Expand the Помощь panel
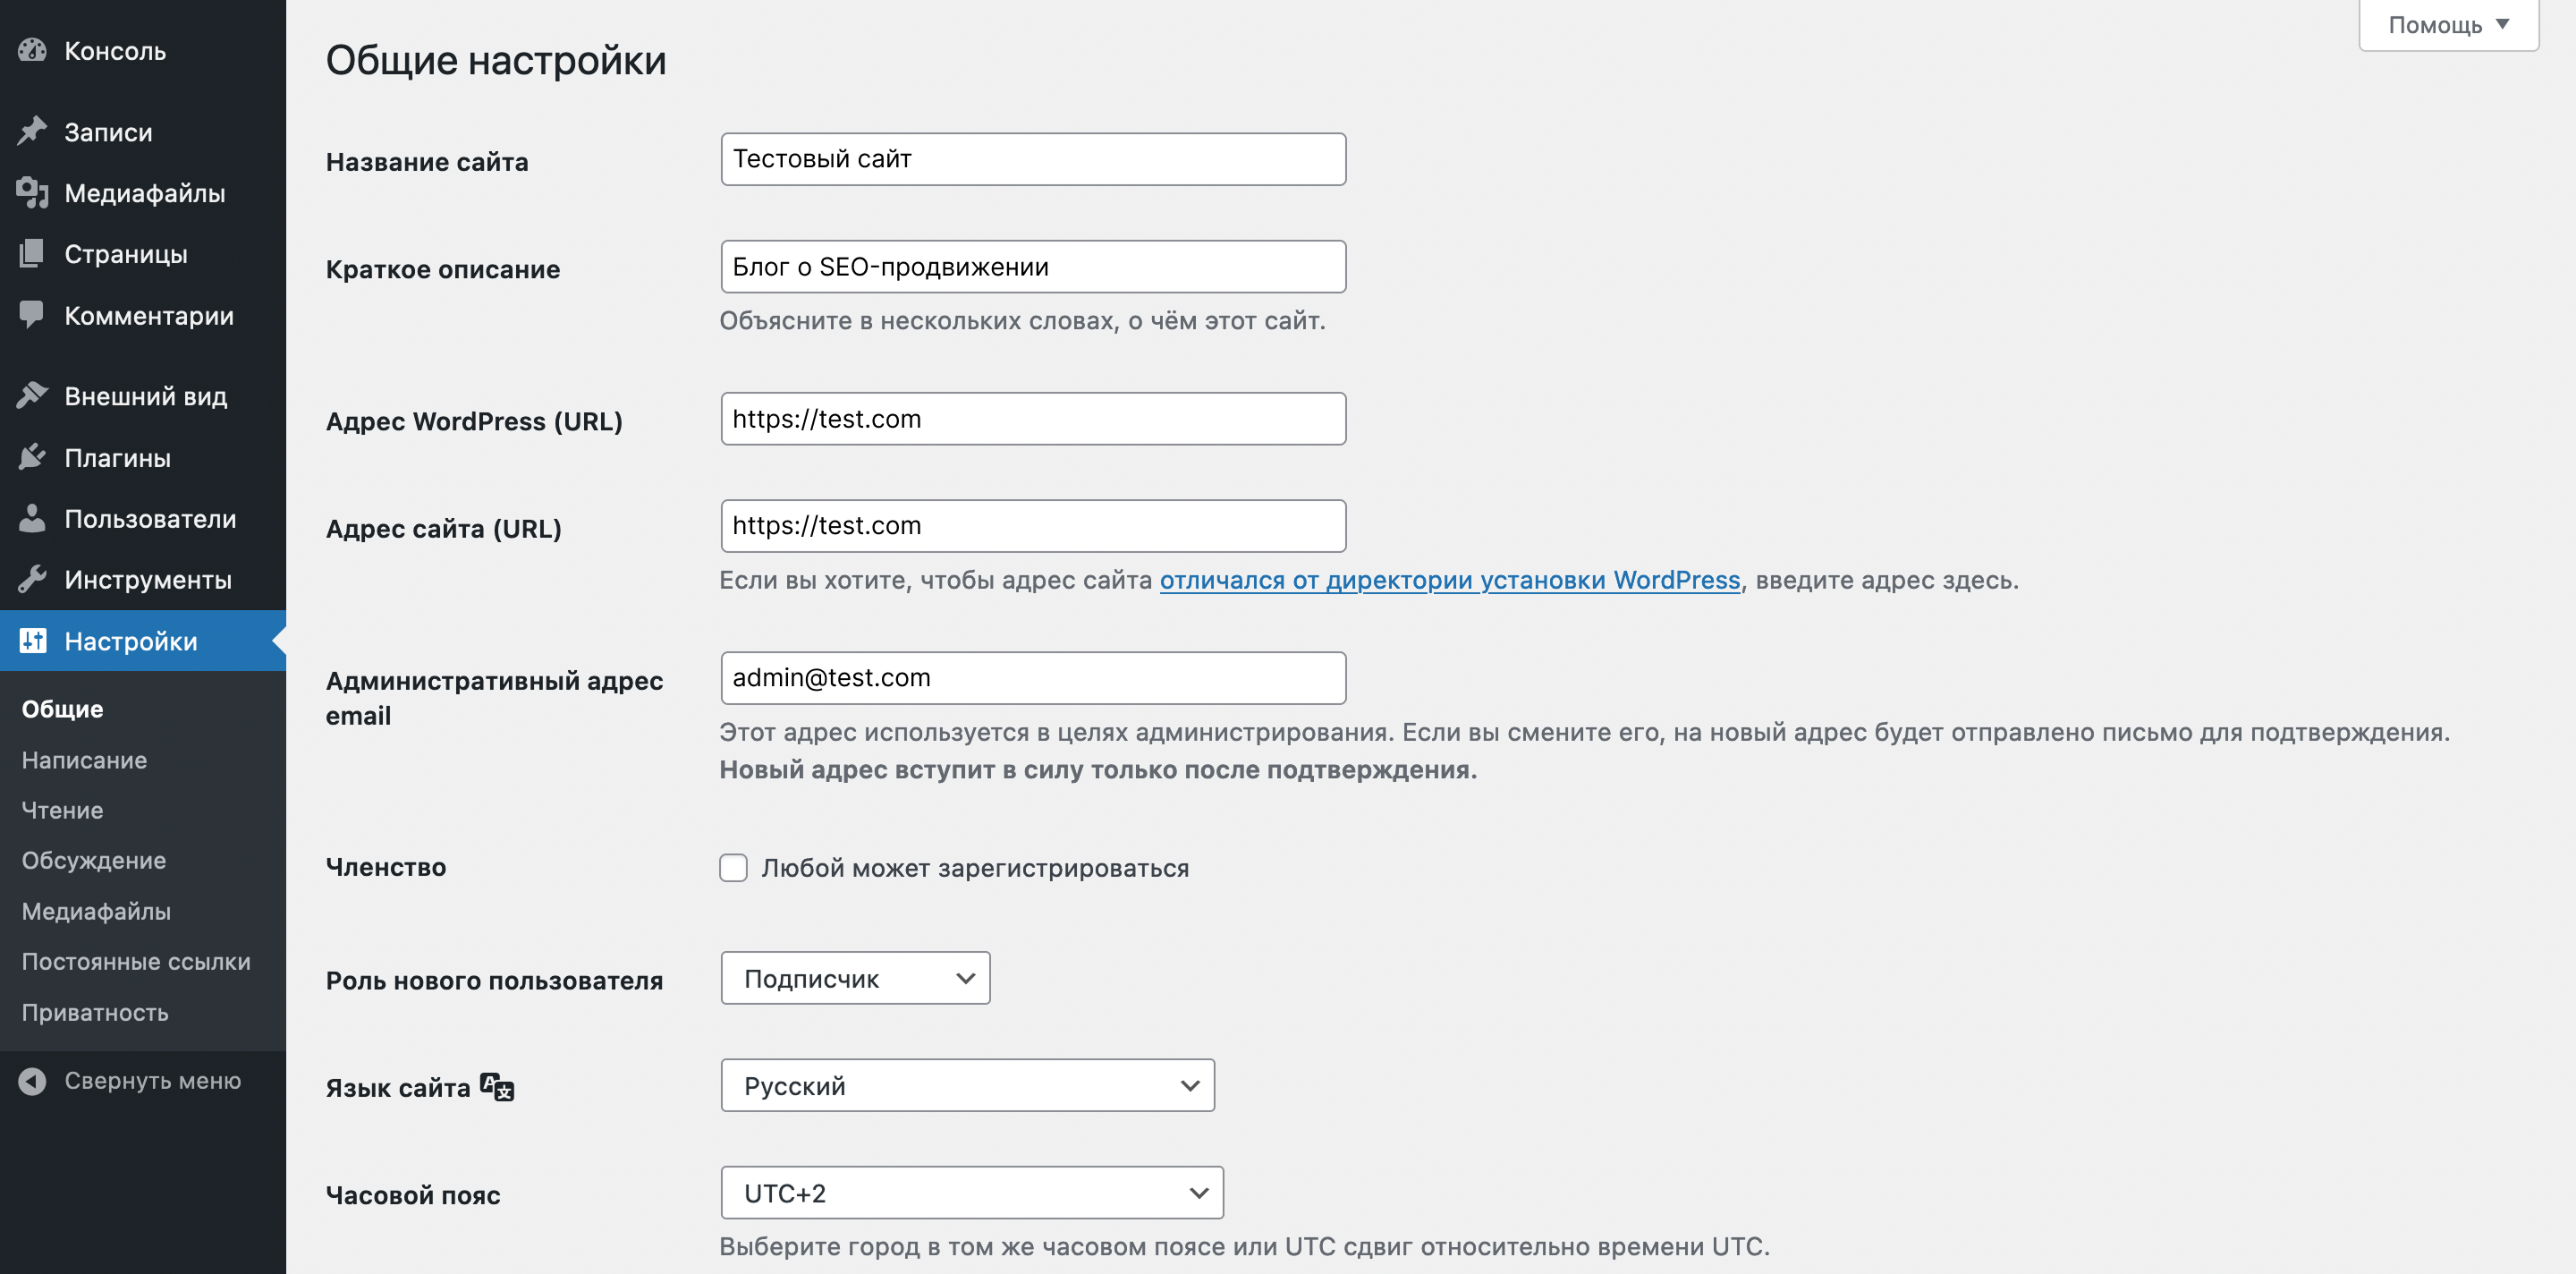 pyautogui.click(x=2447, y=25)
